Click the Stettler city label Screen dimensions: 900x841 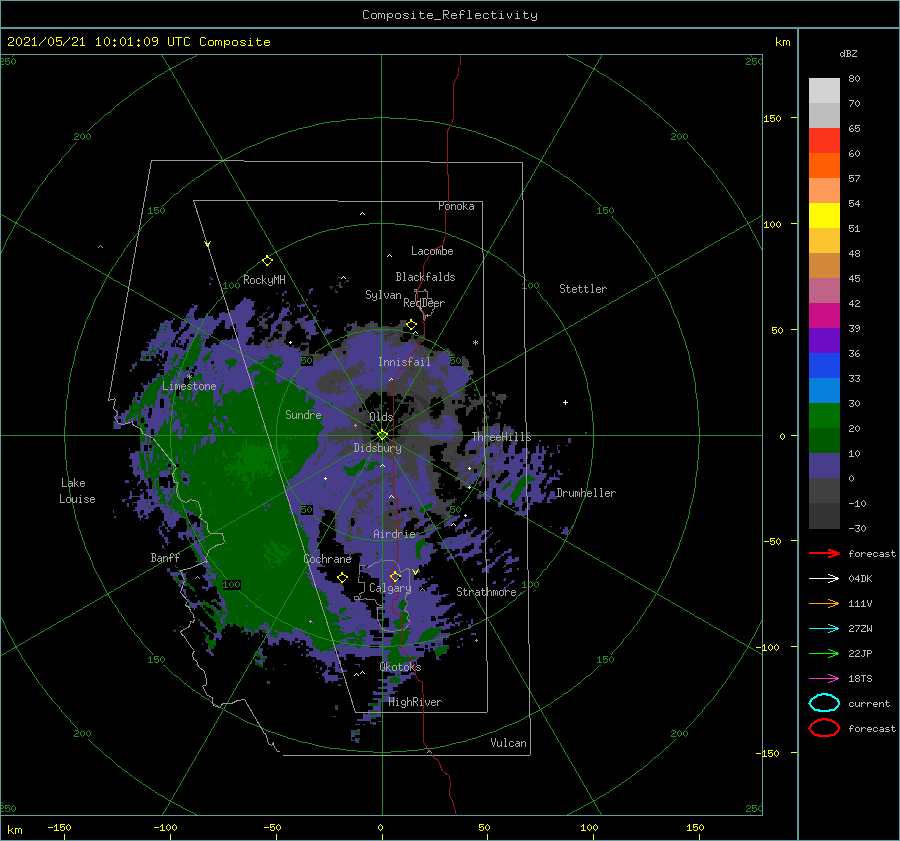point(583,289)
